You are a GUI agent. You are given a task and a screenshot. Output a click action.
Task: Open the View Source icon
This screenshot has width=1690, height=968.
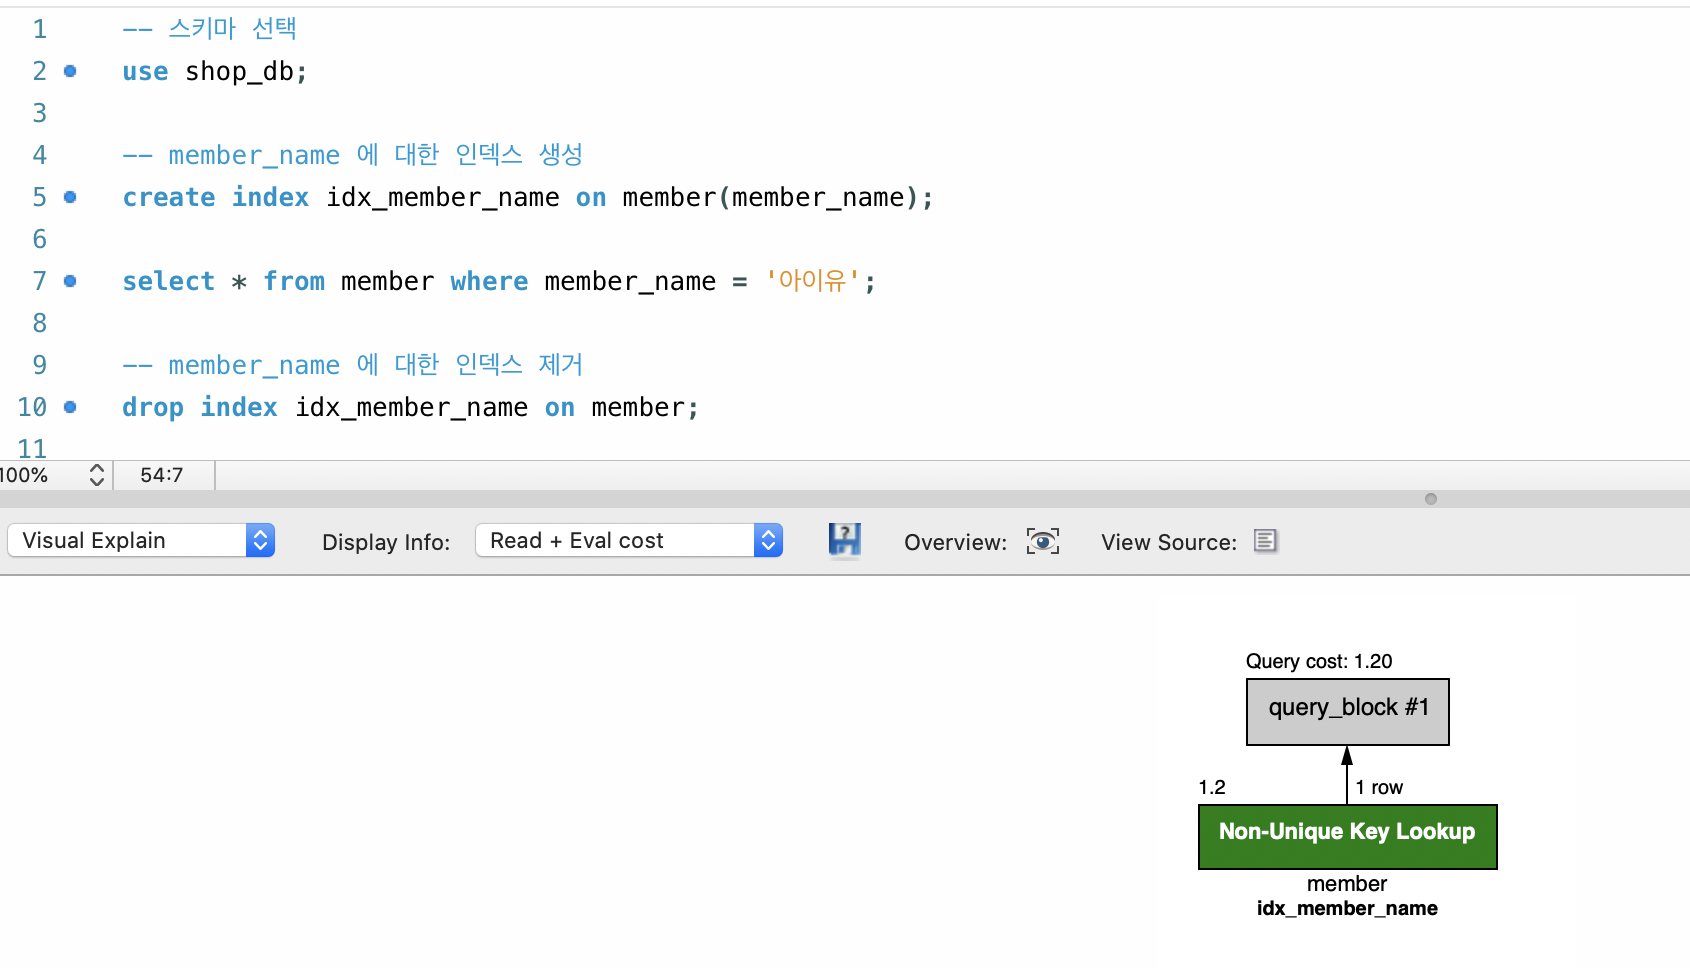(x=1266, y=541)
